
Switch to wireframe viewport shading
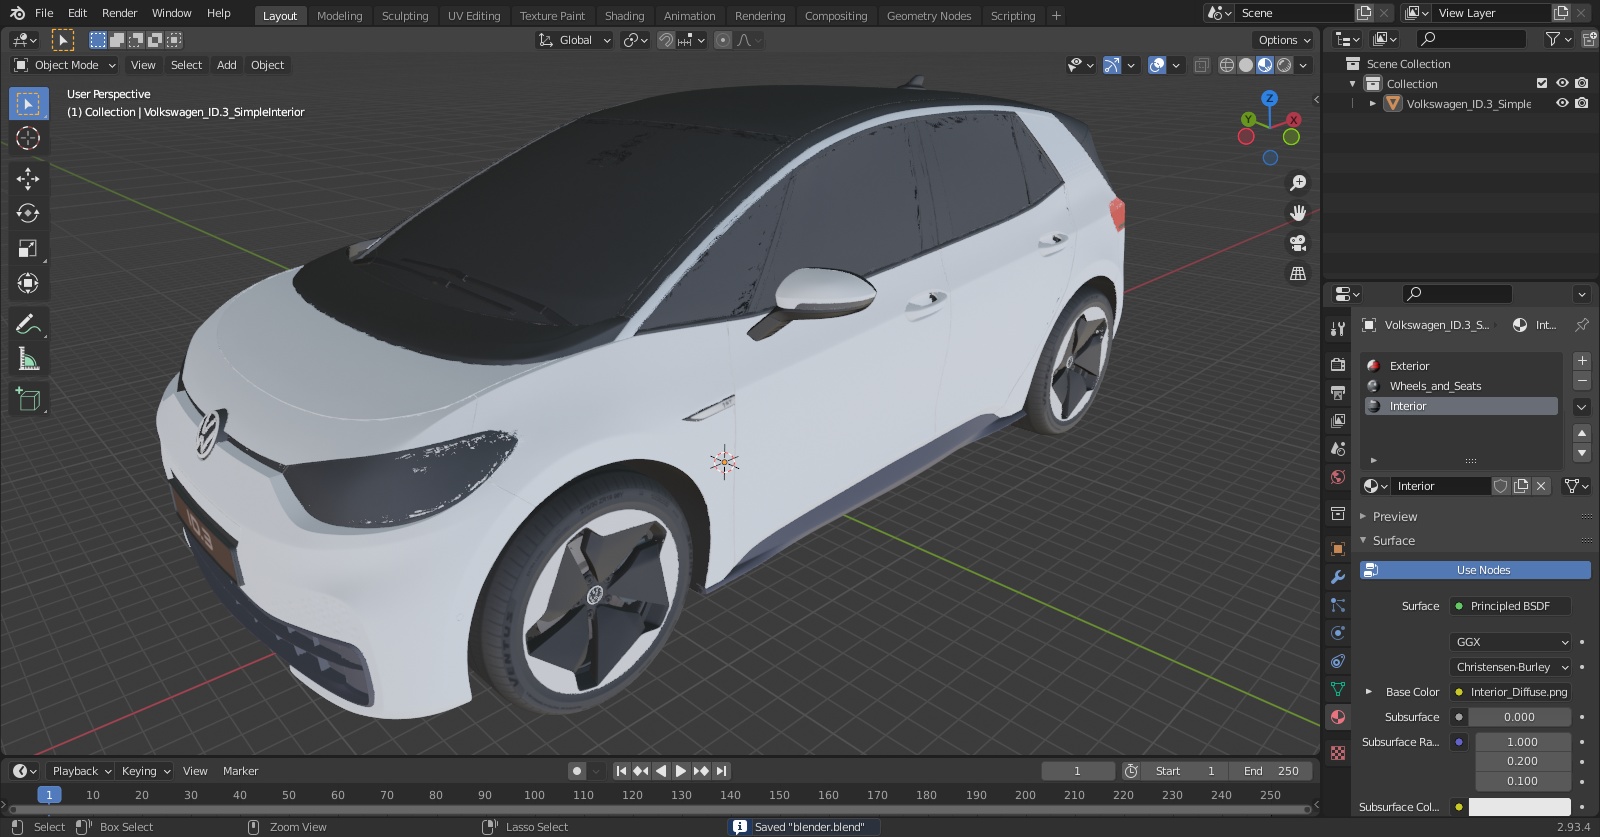click(x=1226, y=65)
